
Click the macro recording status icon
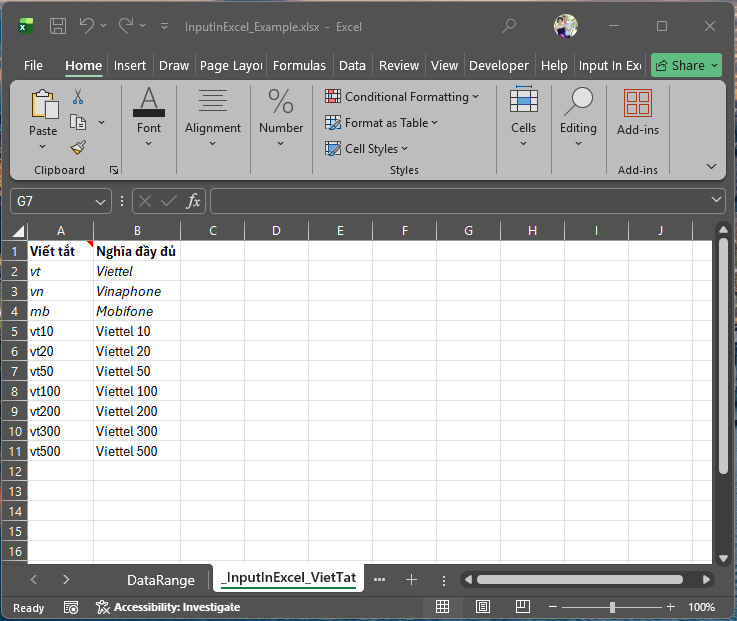coord(71,607)
